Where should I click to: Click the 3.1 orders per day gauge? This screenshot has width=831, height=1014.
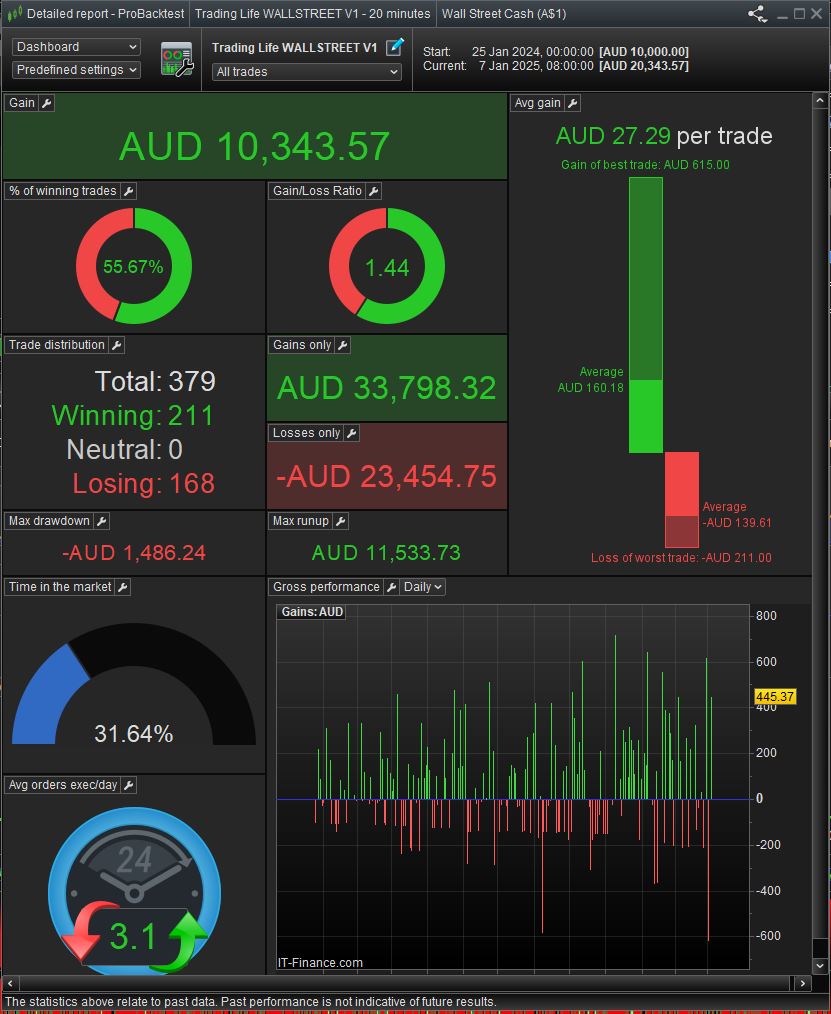coord(134,892)
